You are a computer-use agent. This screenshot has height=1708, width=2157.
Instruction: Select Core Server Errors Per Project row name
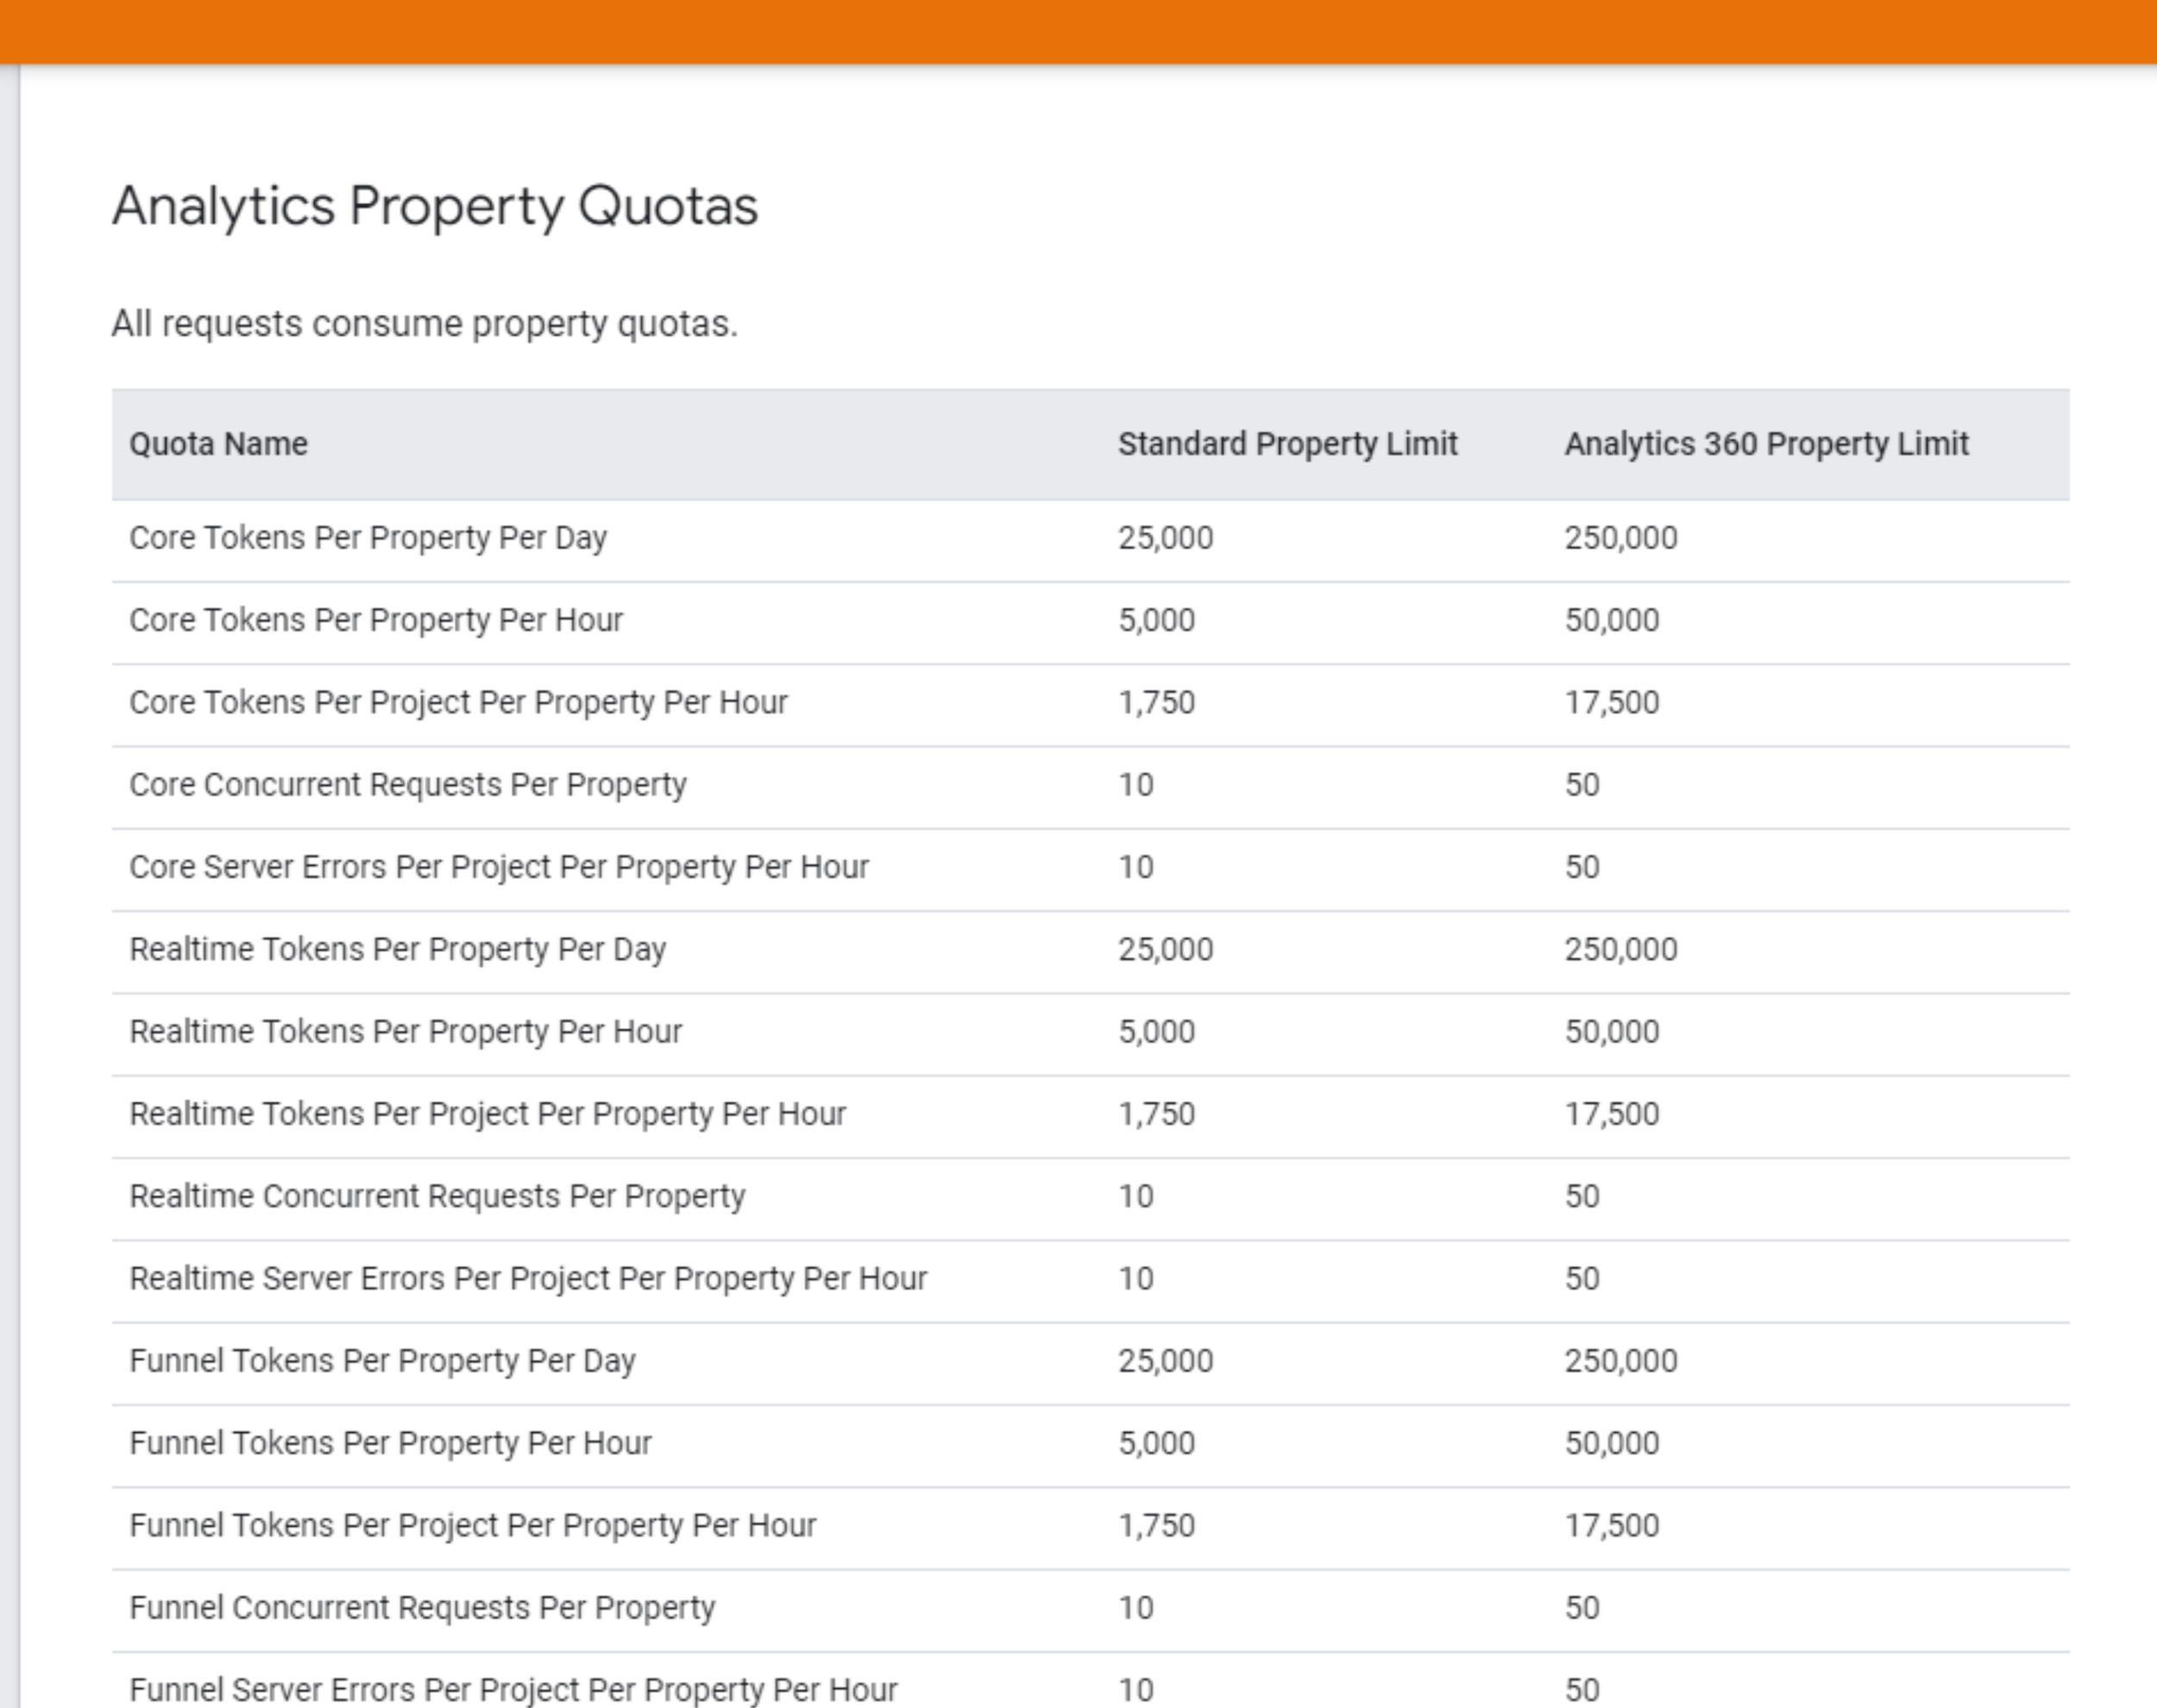[x=499, y=867]
